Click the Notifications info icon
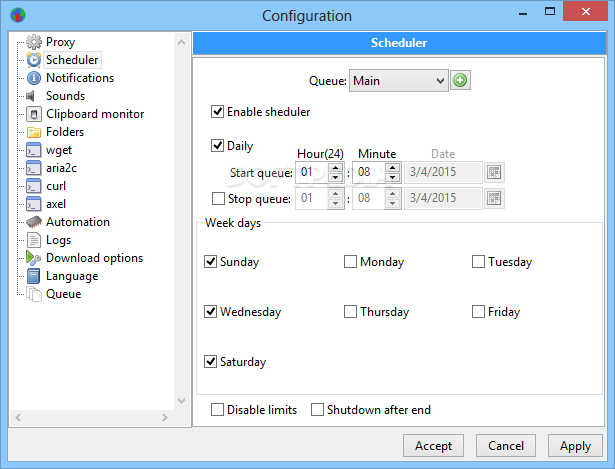615x469 pixels. click(x=34, y=78)
